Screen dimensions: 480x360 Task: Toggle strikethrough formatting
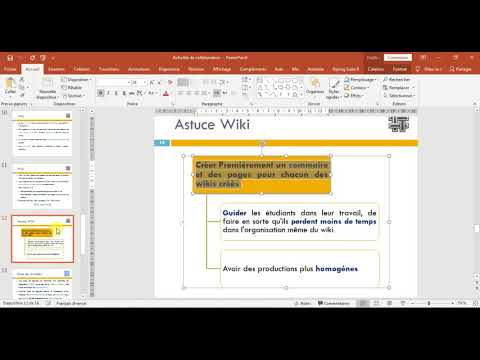point(132,93)
